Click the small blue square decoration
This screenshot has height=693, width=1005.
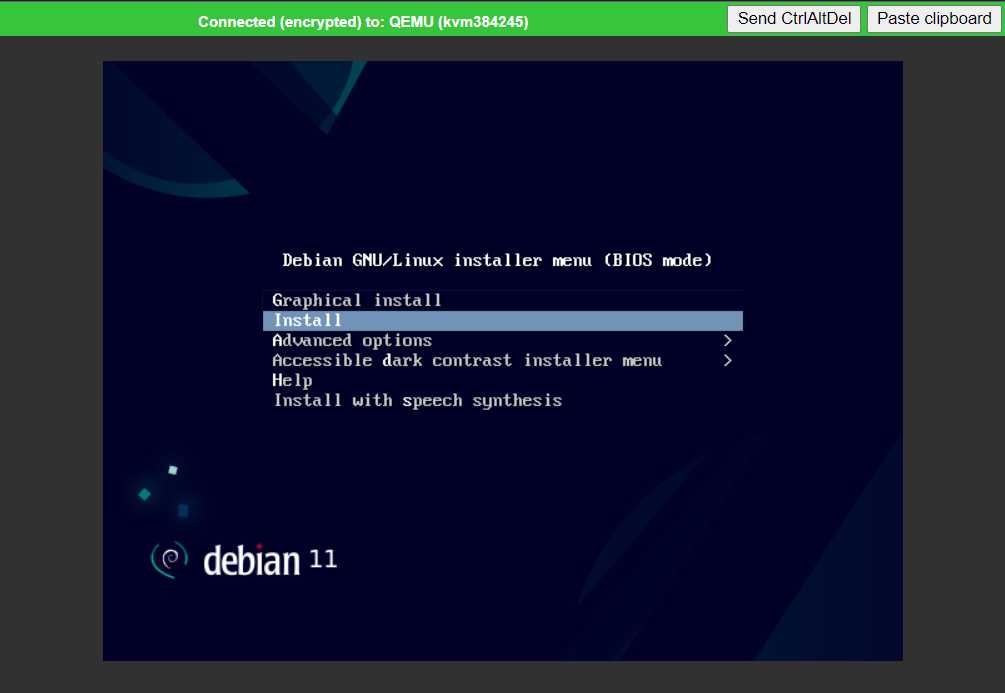click(x=183, y=510)
